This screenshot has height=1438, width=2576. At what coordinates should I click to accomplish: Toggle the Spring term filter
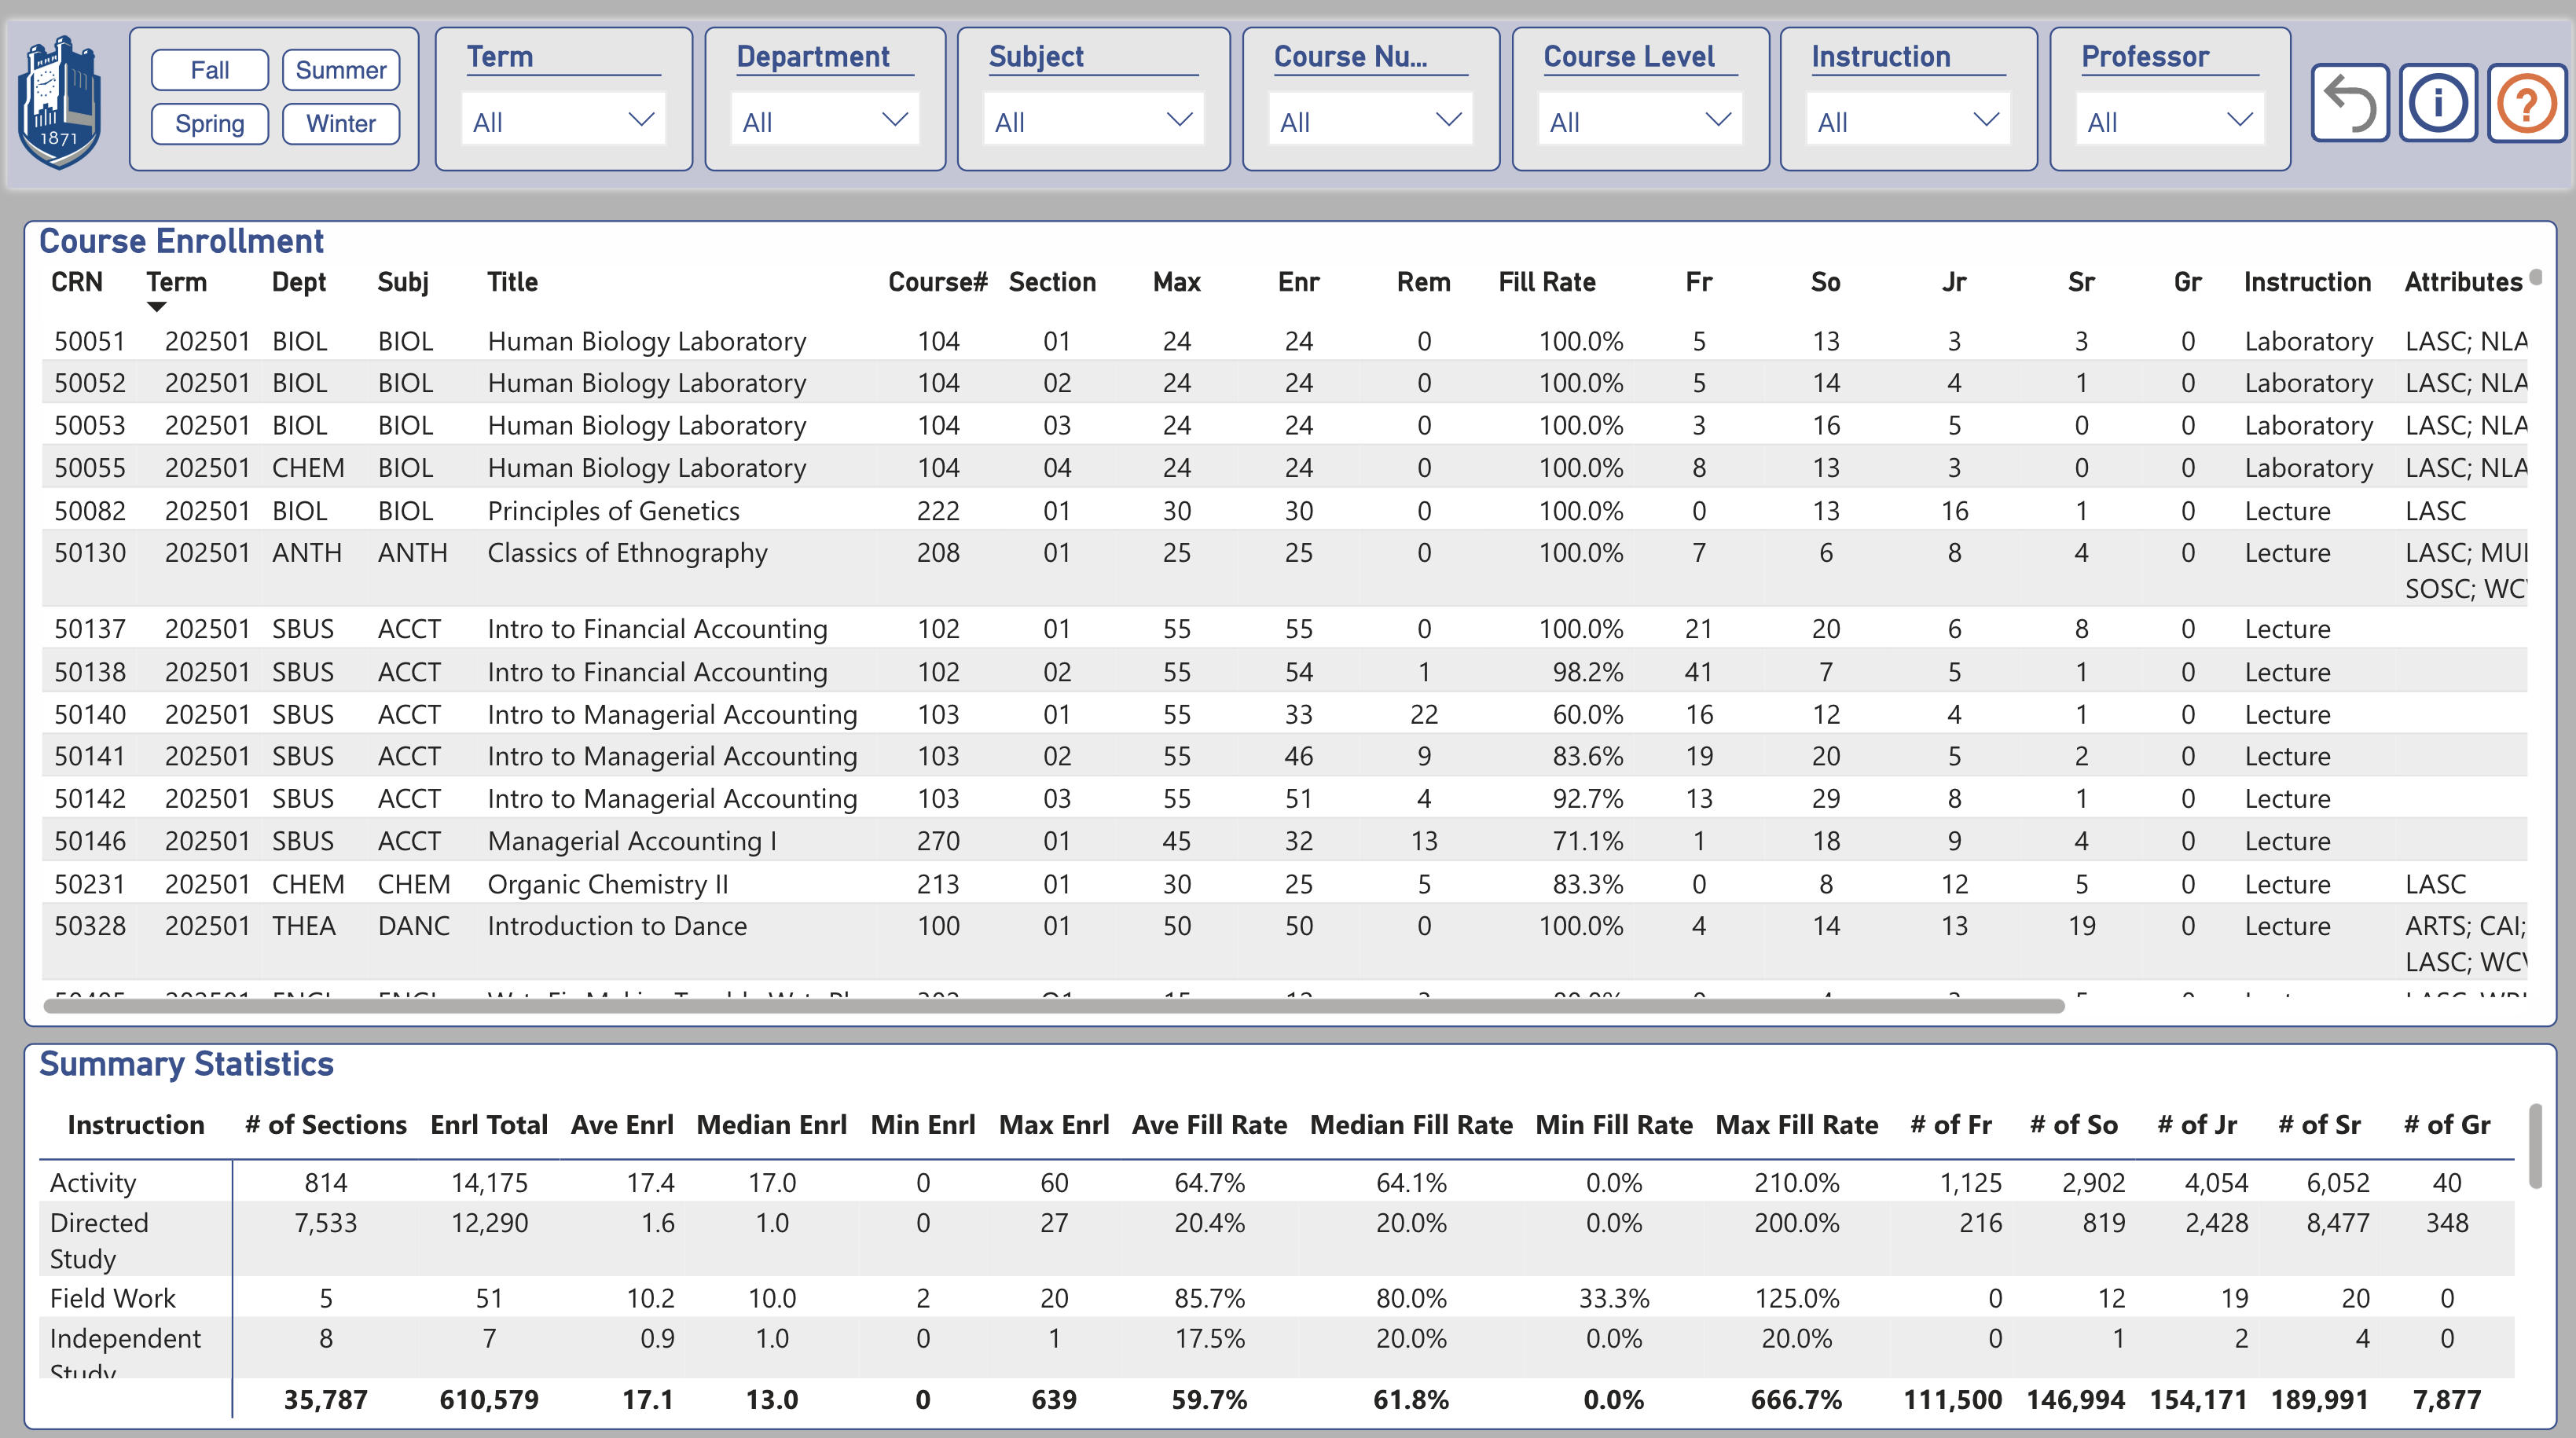click(209, 124)
